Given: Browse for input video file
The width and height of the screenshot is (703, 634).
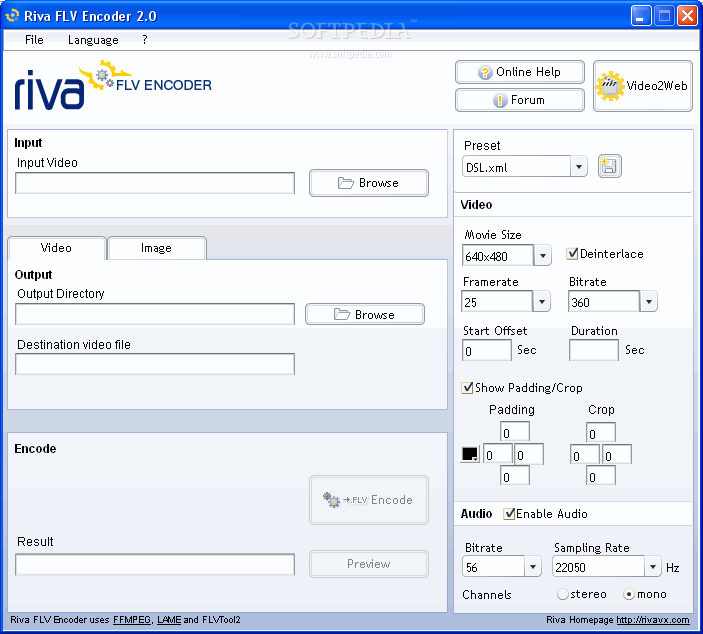Looking at the screenshot, I should coord(368,183).
